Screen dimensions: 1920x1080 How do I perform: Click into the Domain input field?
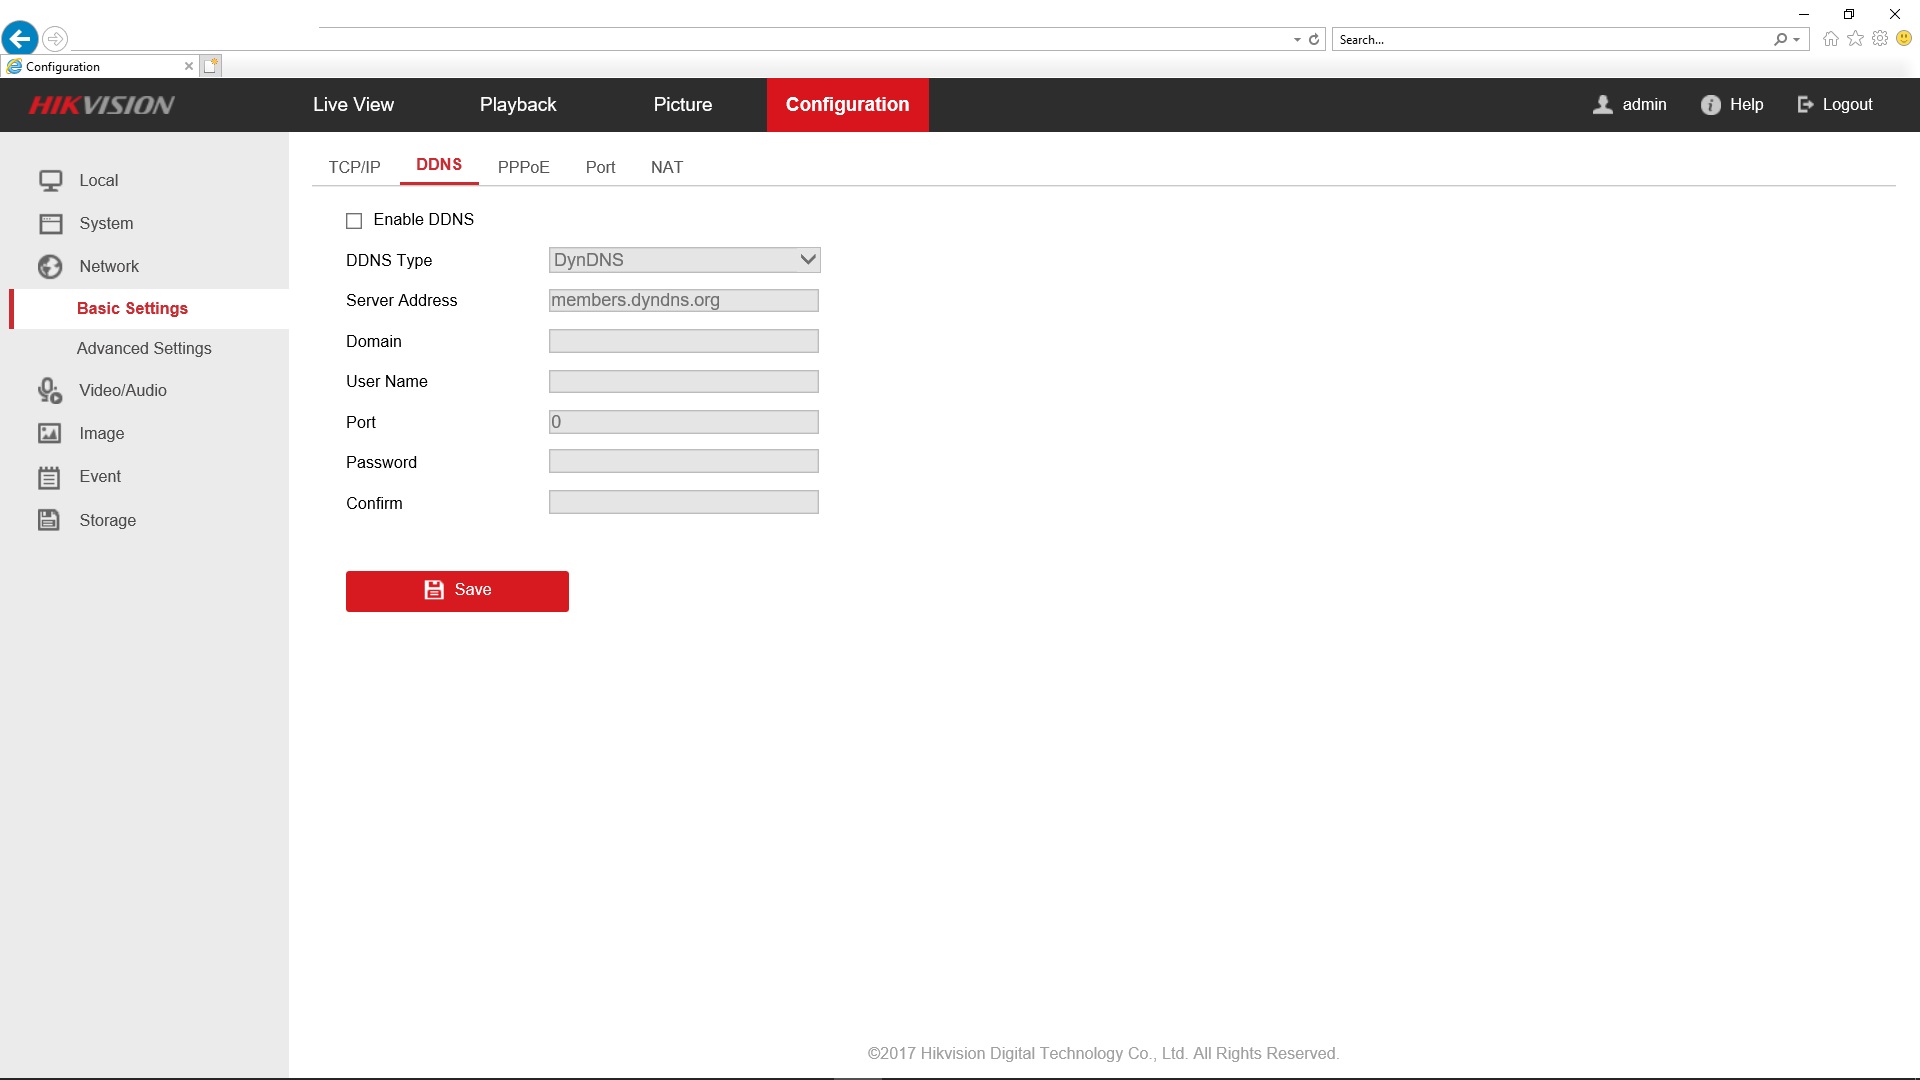(x=683, y=342)
